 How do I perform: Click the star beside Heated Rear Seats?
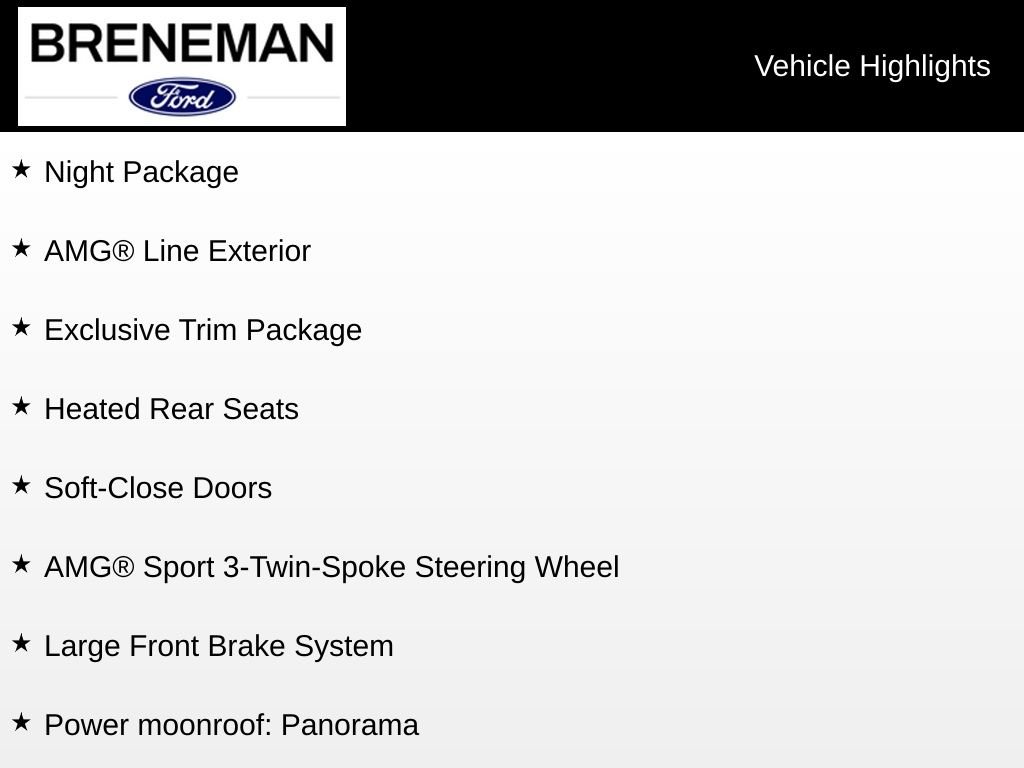22,406
